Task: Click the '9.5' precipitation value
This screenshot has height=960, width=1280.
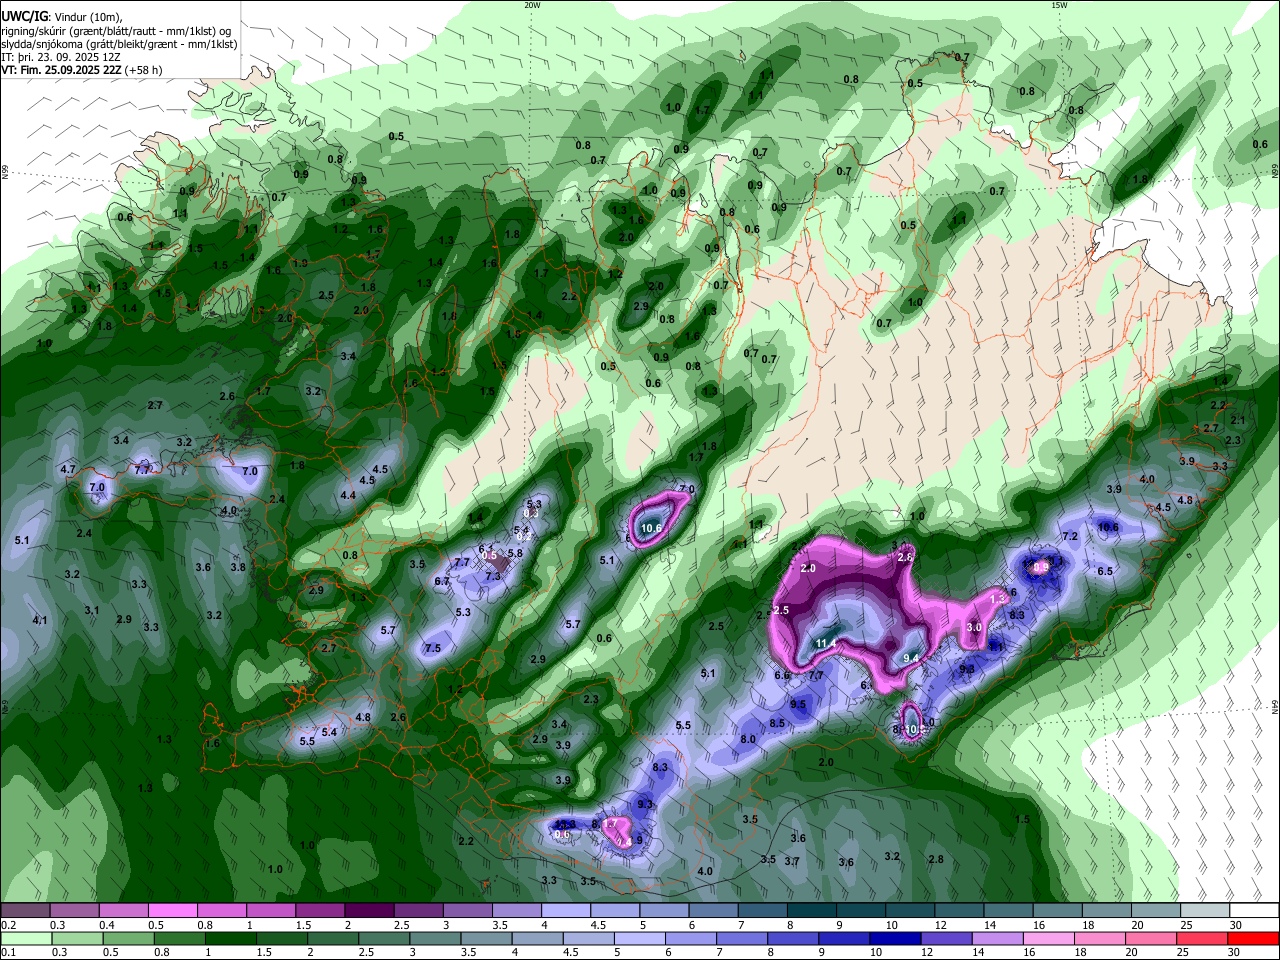Action: (798, 704)
